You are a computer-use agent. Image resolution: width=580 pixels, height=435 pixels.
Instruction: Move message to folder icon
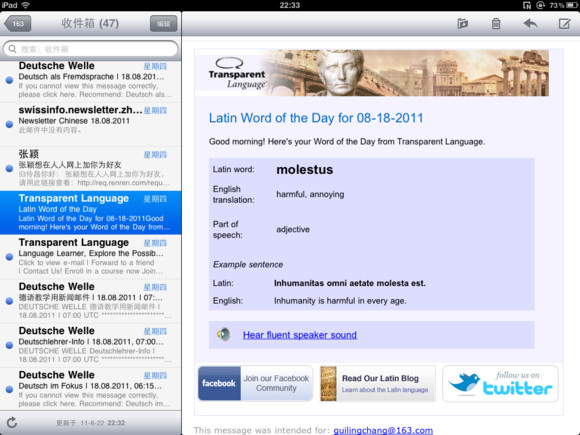click(462, 24)
